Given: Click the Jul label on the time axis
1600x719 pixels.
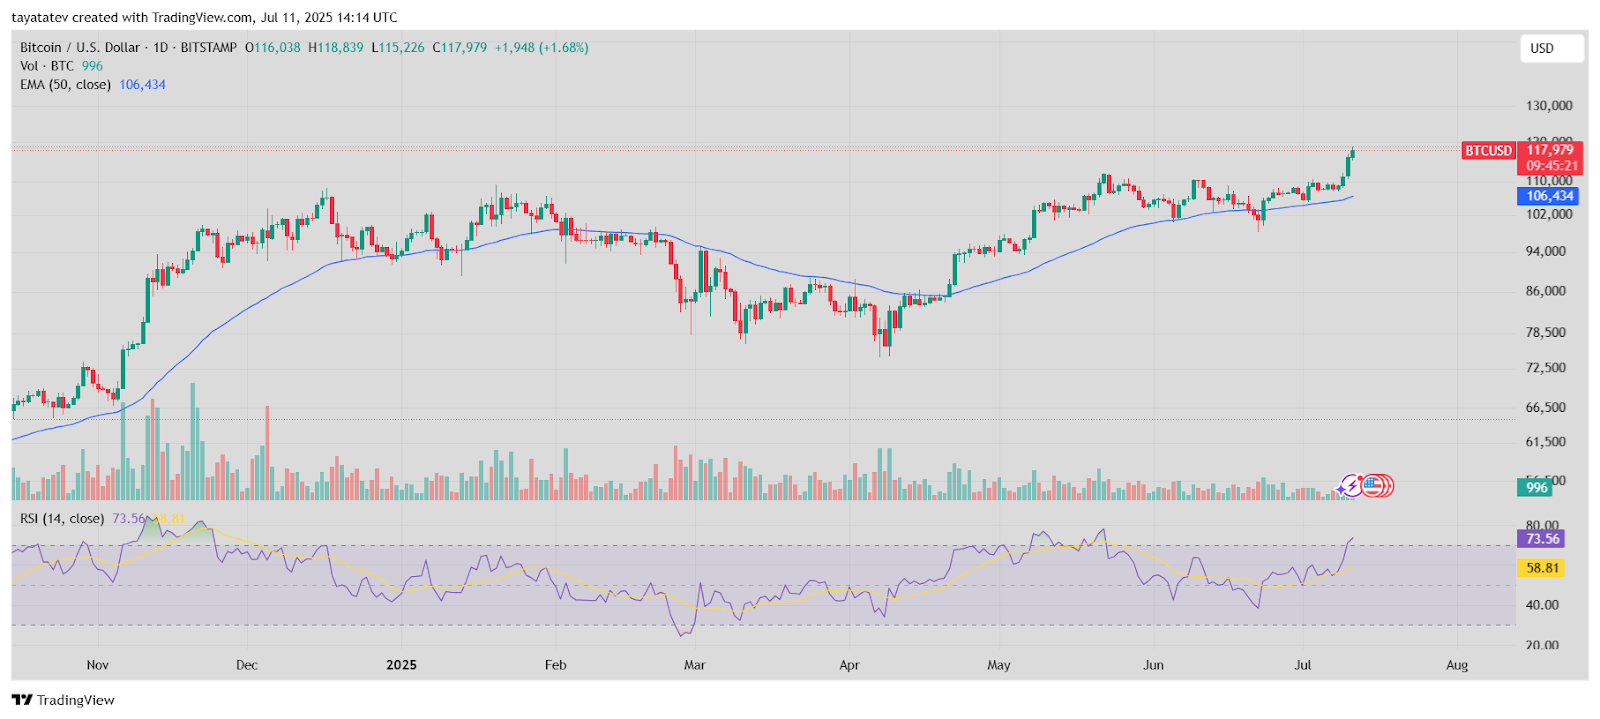Looking at the screenshot, I should pyautogui.click(x=1303, y=665).
